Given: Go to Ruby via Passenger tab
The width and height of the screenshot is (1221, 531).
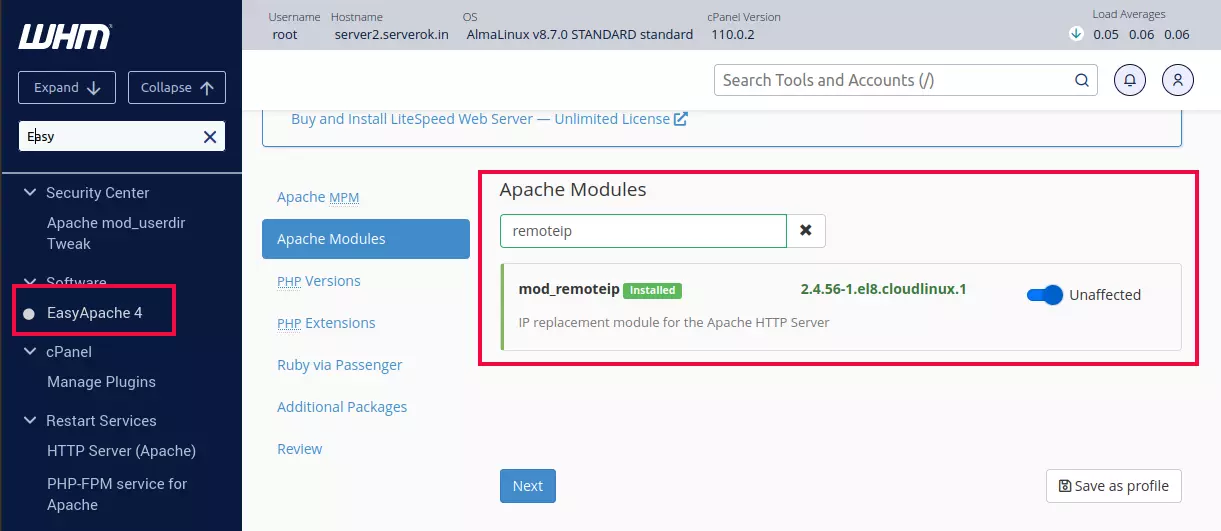Looking at the screenshot, I should coord(339,365).
